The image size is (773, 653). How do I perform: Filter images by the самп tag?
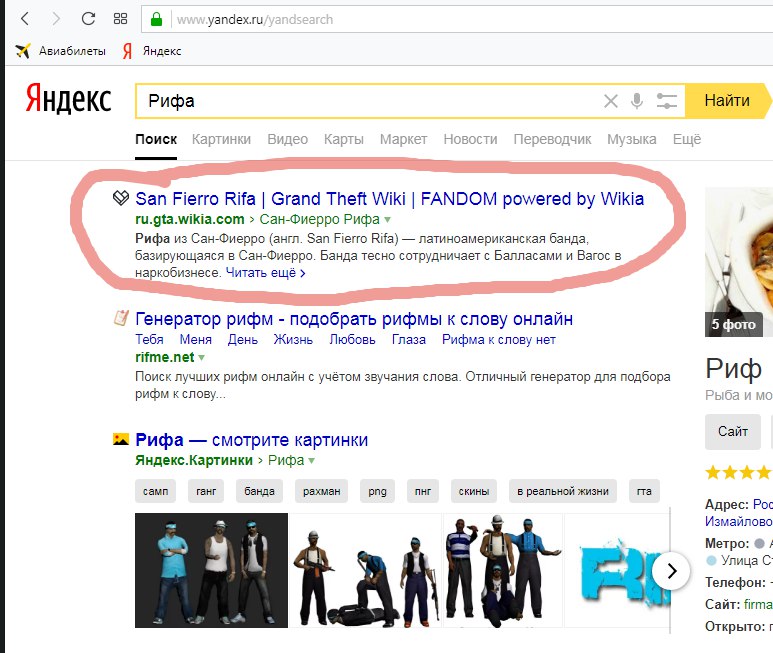[x=155, y=491]
